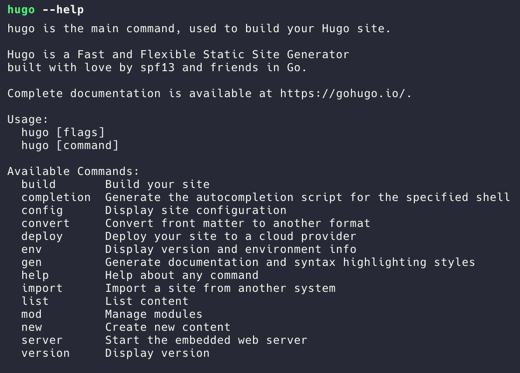
Task: Click the gen command entry
Action: point(32,263)
